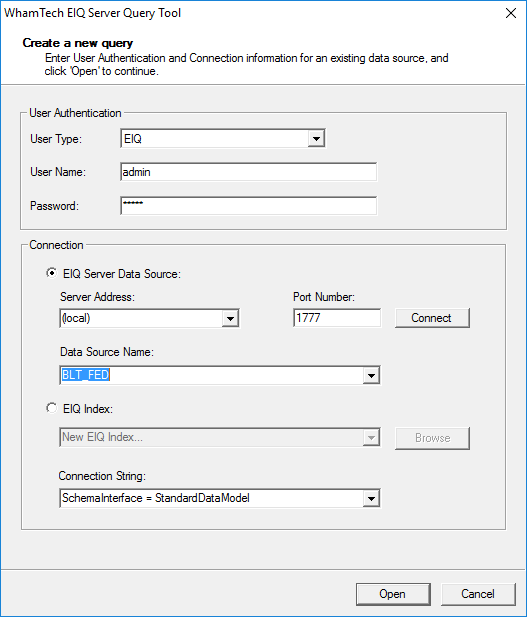This screenshot has height=617, width=527.
Task: Click the Port Number field showing 1777
Action: [x=337, y=318]
